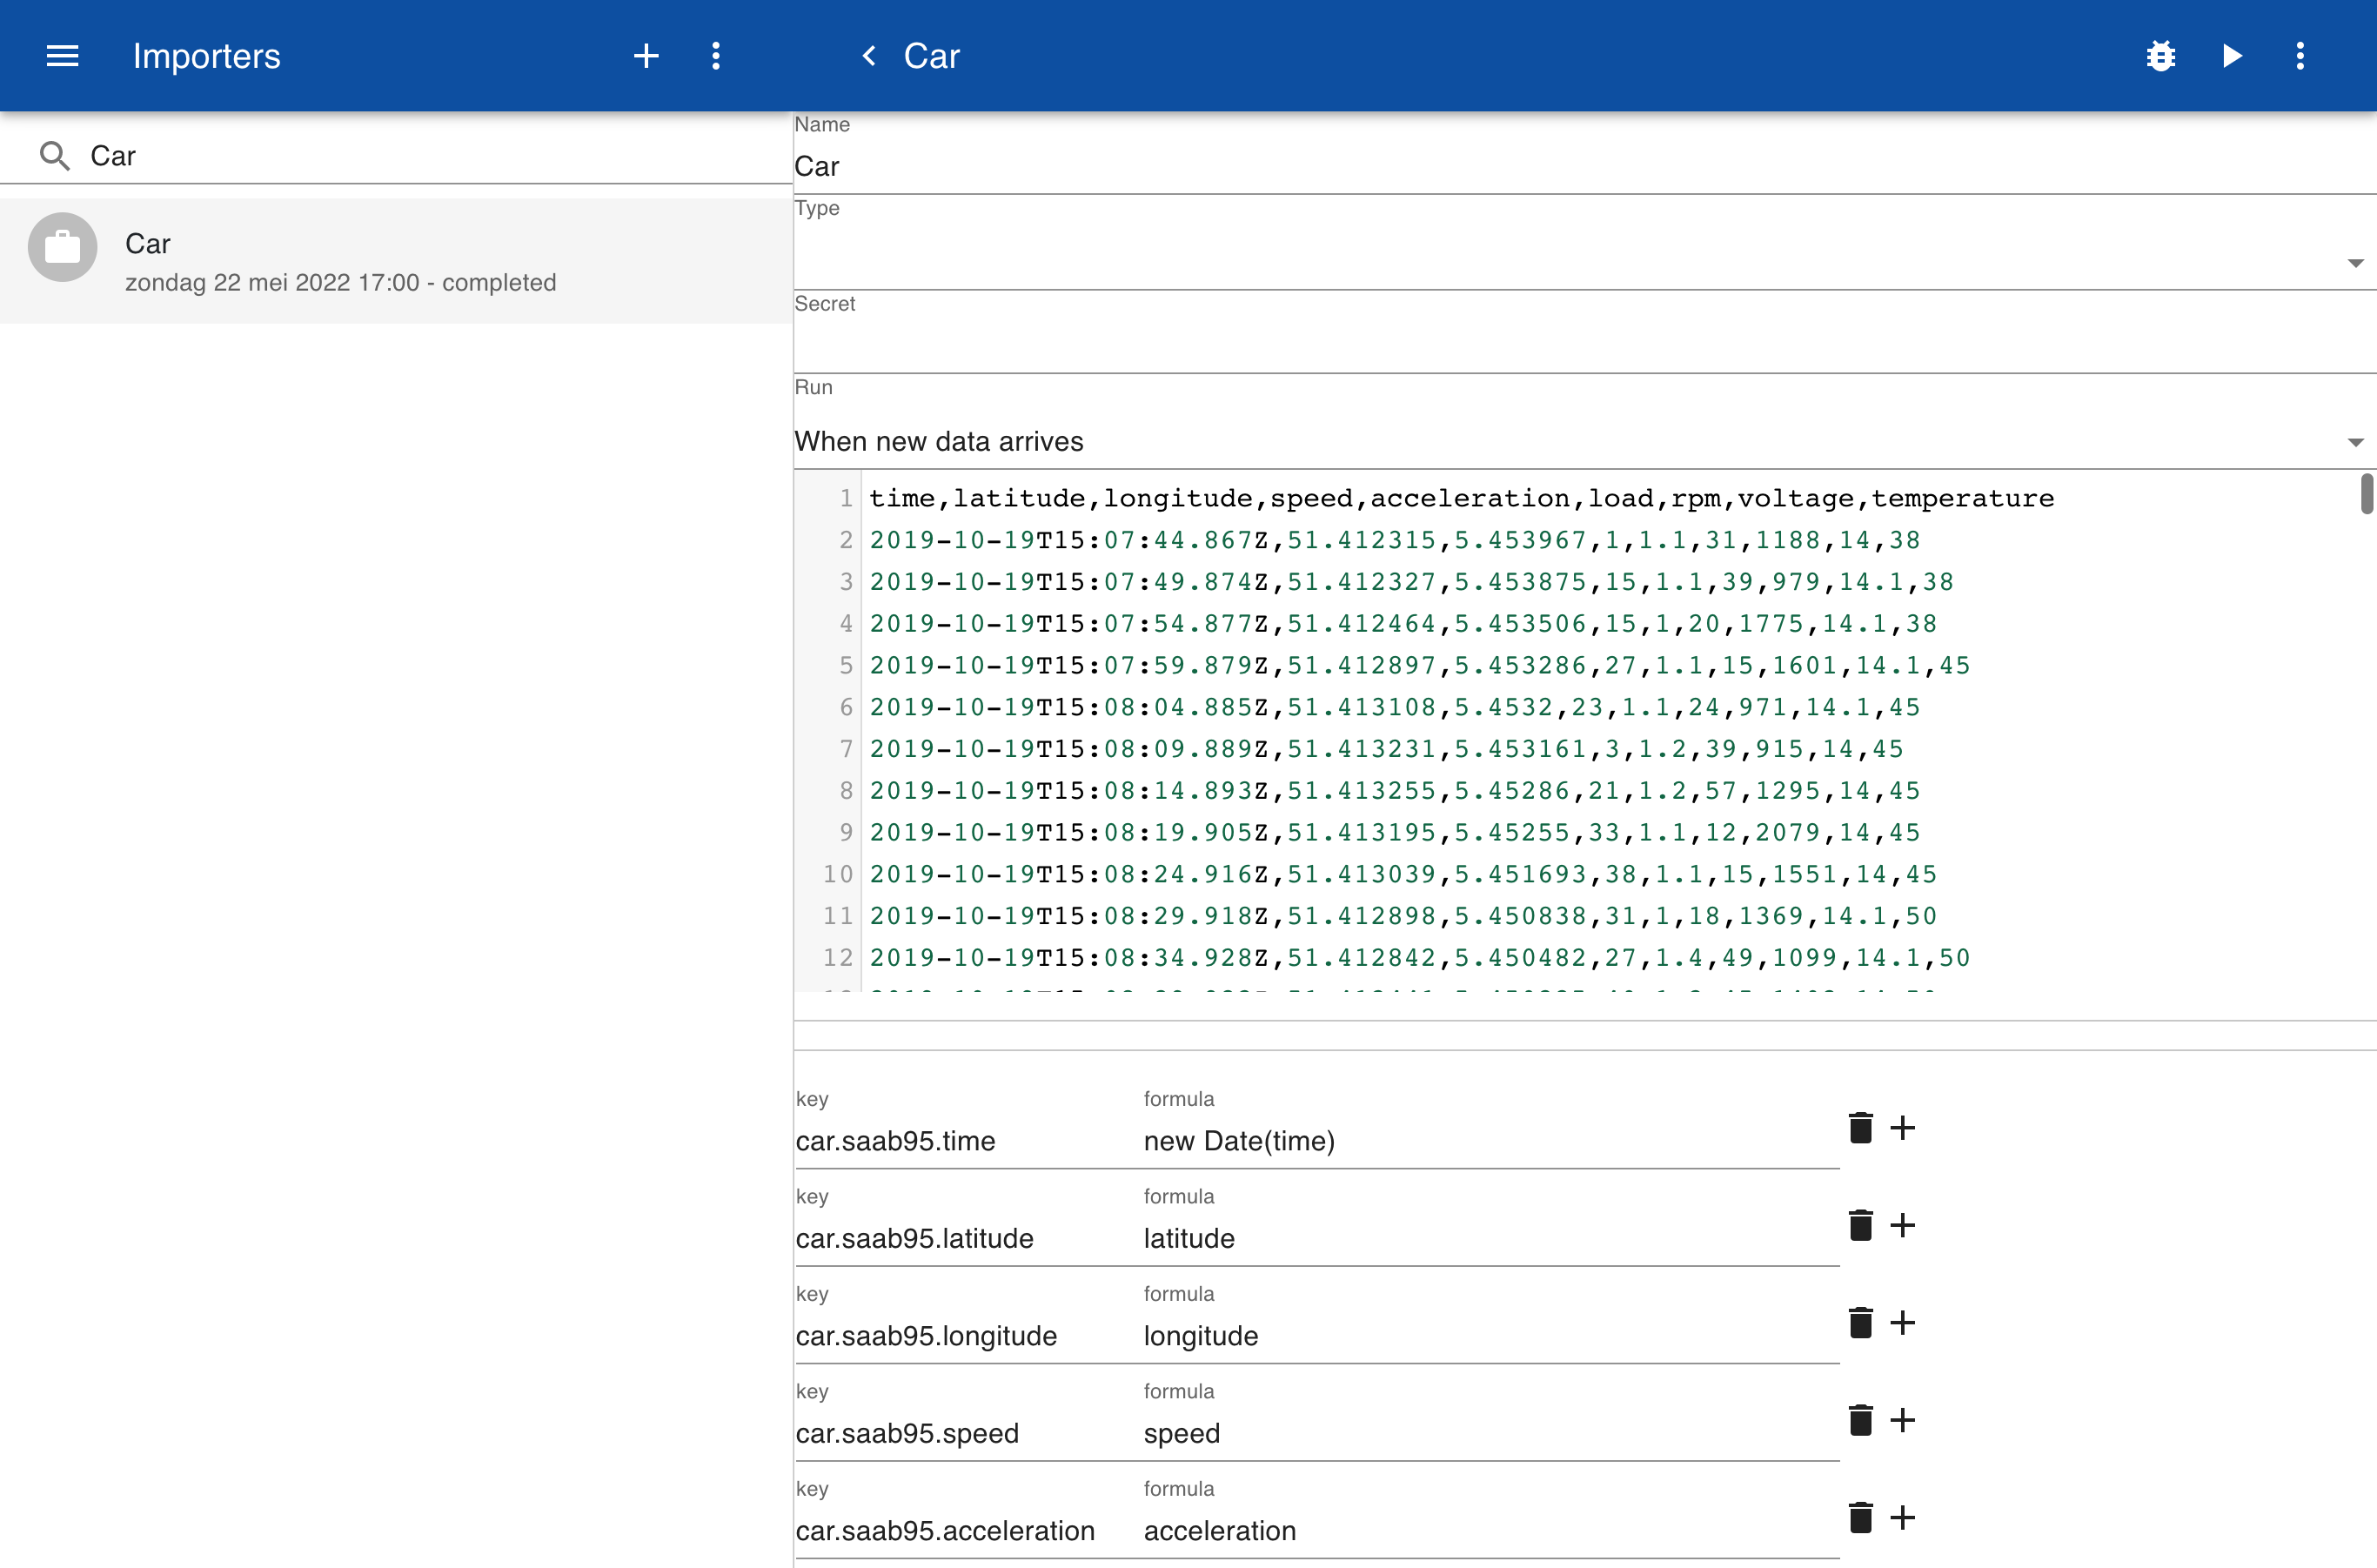Edit the Name field value Car
The image size is (2377, 1568).
1585,166
